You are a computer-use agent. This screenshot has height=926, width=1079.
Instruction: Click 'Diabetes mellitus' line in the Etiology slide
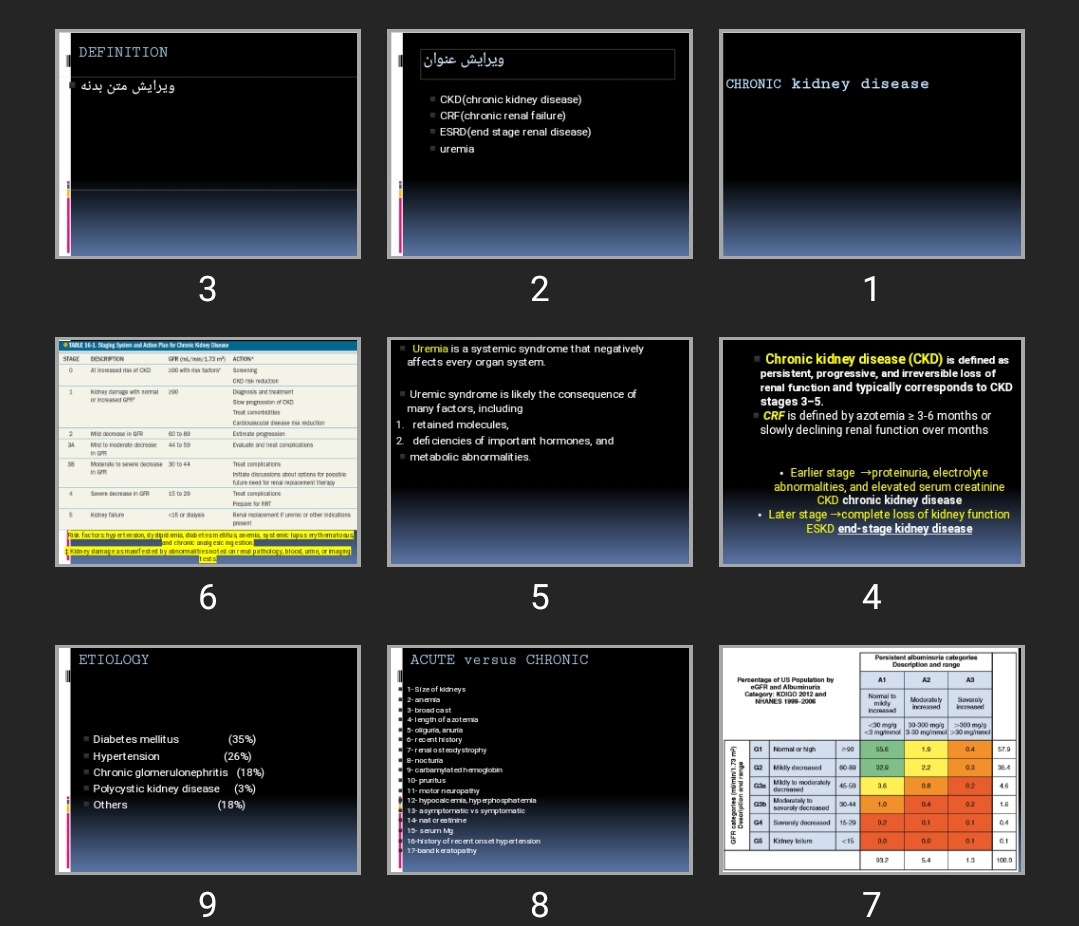(x=136, y=739)
